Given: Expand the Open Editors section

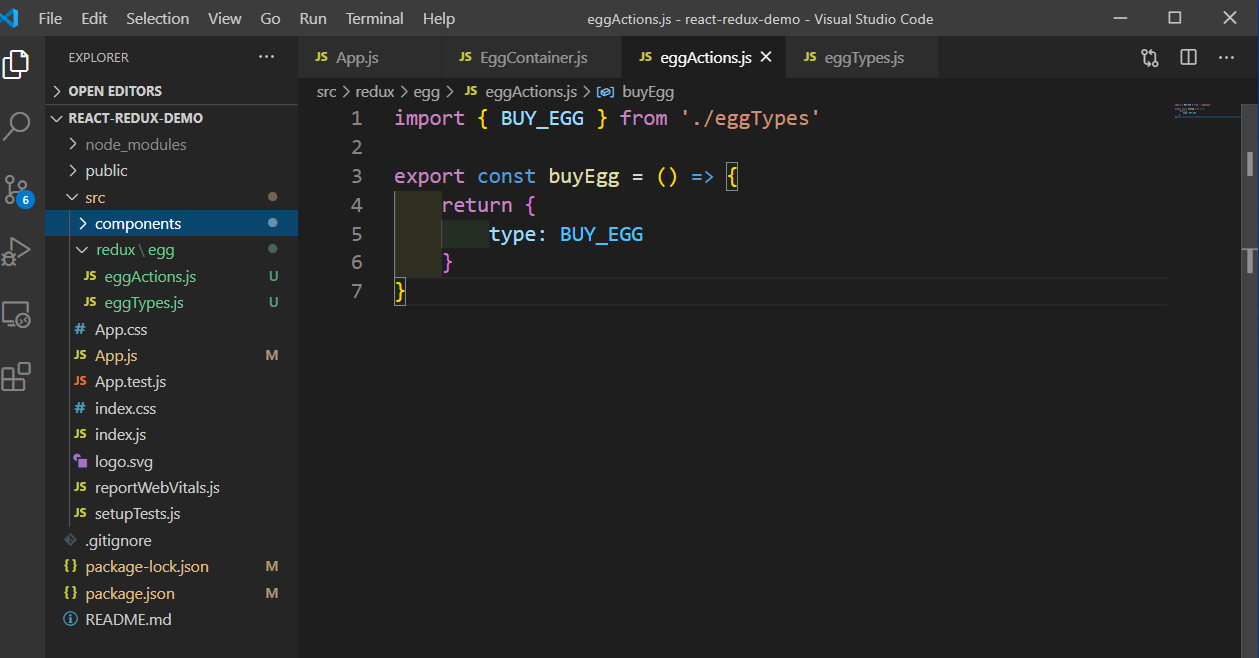Looking at the screenshot, I should (x=172, y=91).
